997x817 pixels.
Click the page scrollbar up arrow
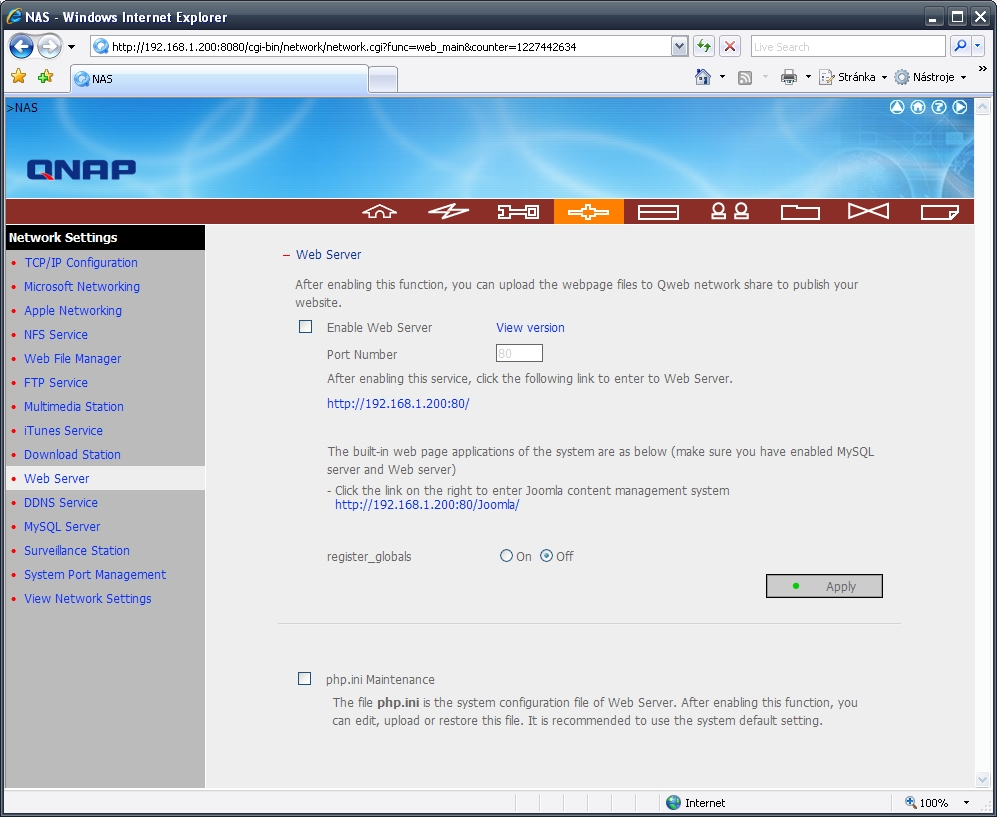982,106
